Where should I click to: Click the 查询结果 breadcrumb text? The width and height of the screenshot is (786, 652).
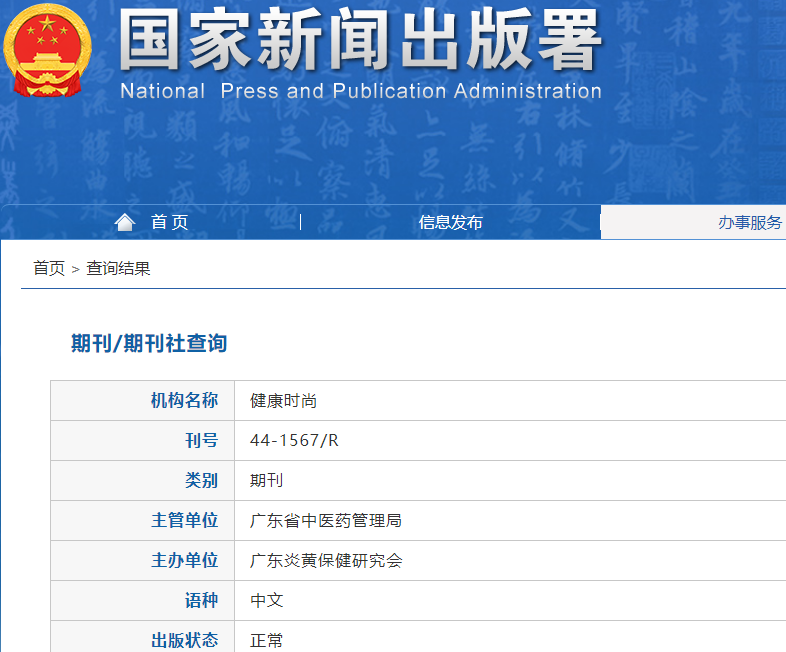pos(118,268)
